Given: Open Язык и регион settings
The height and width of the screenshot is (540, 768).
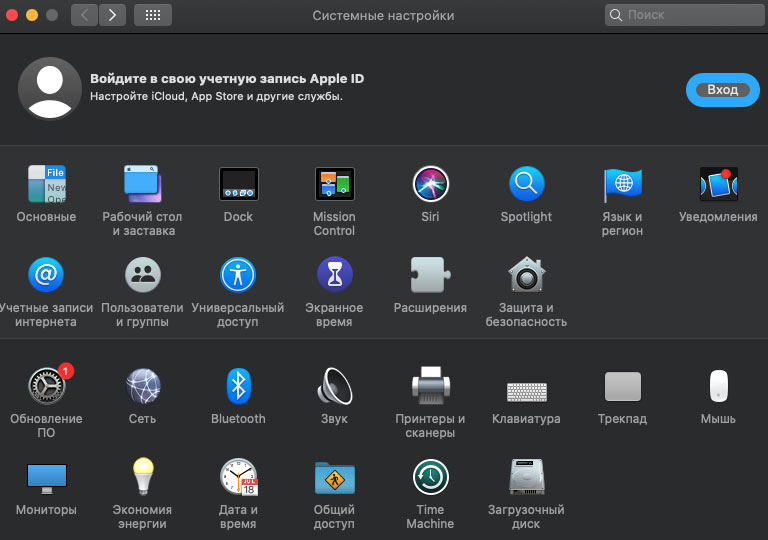Looking at the screenshot, I should [x=623, y=184].
